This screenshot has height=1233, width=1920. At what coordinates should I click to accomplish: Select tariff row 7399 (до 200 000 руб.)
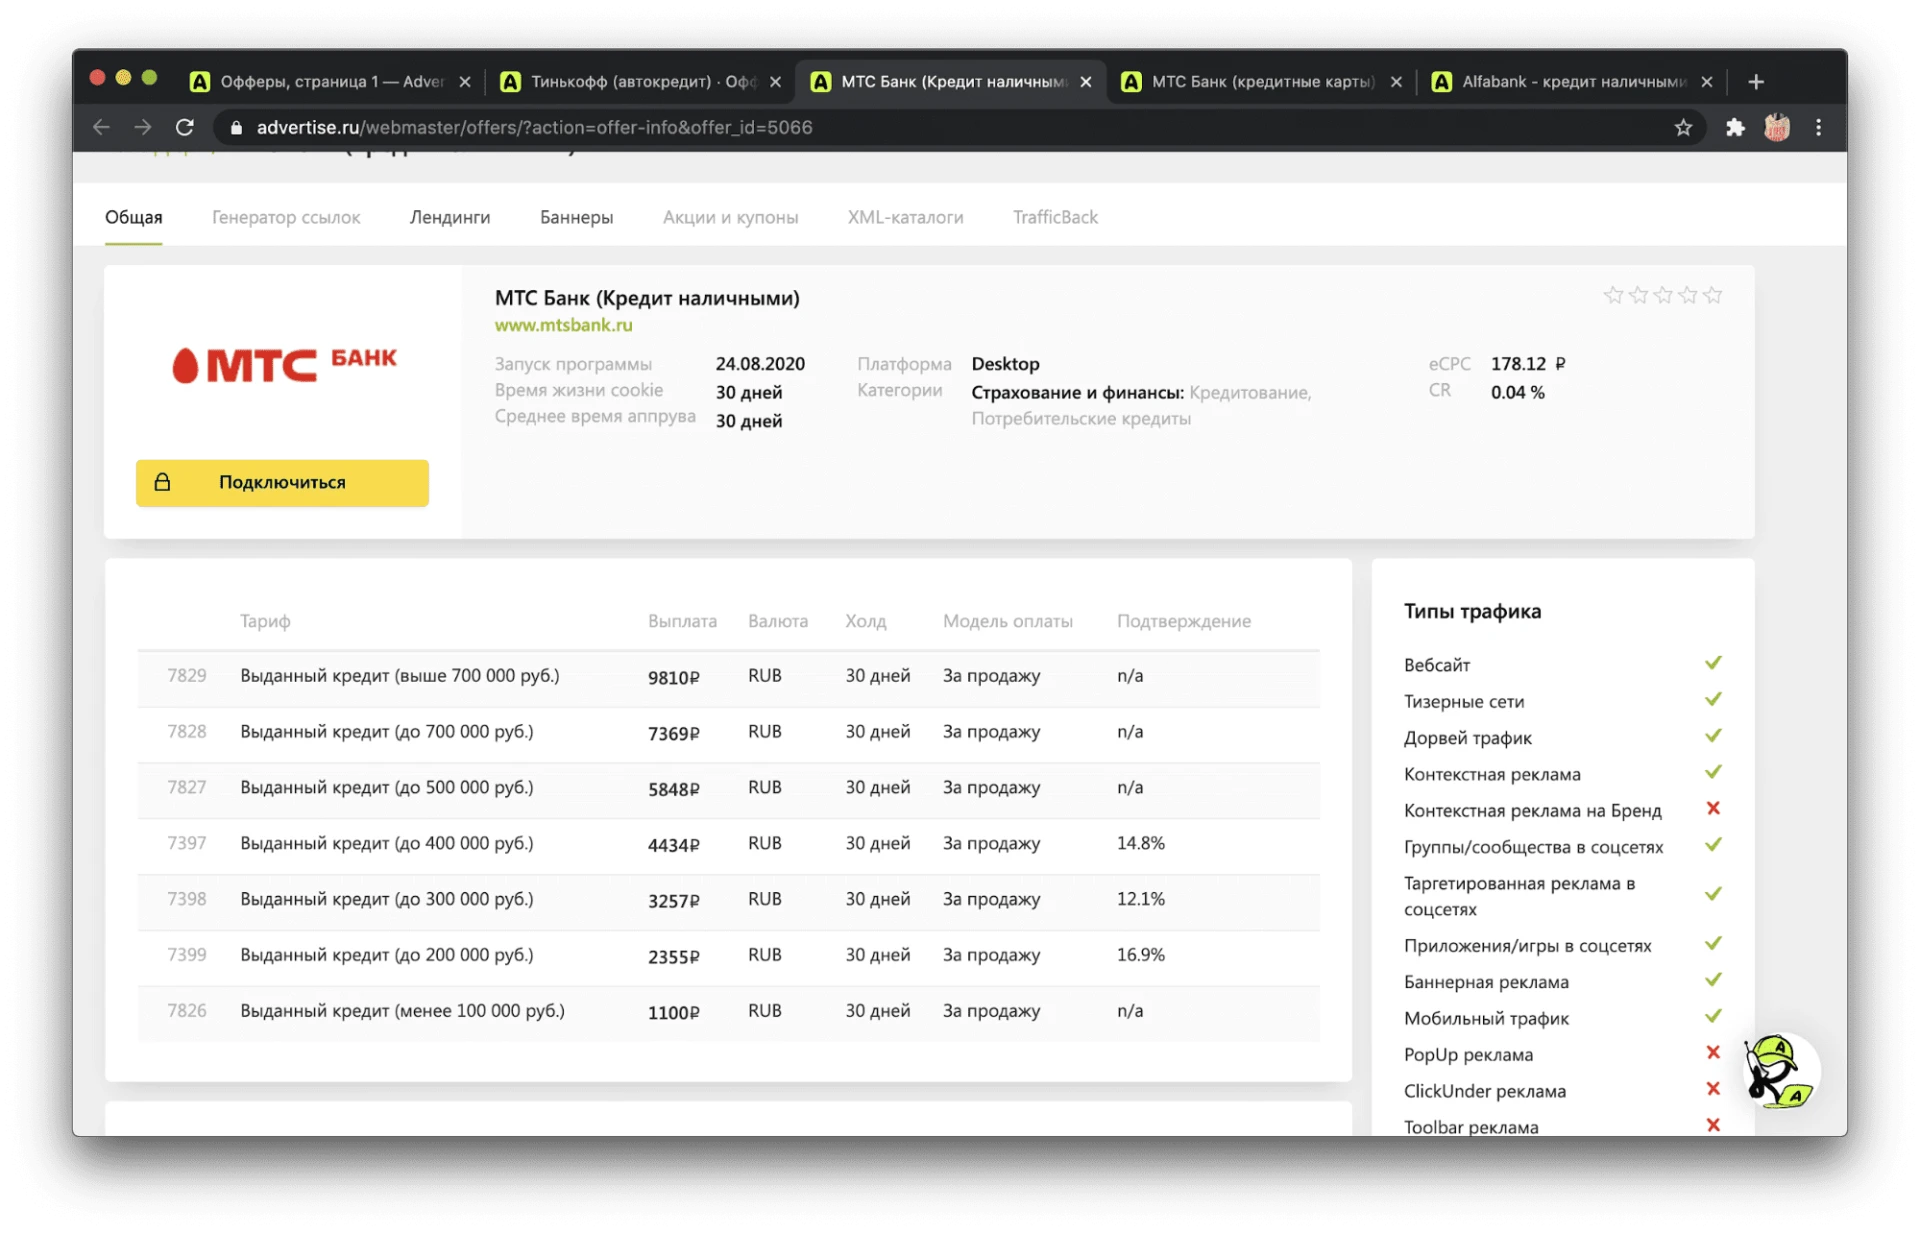point(728,957)
